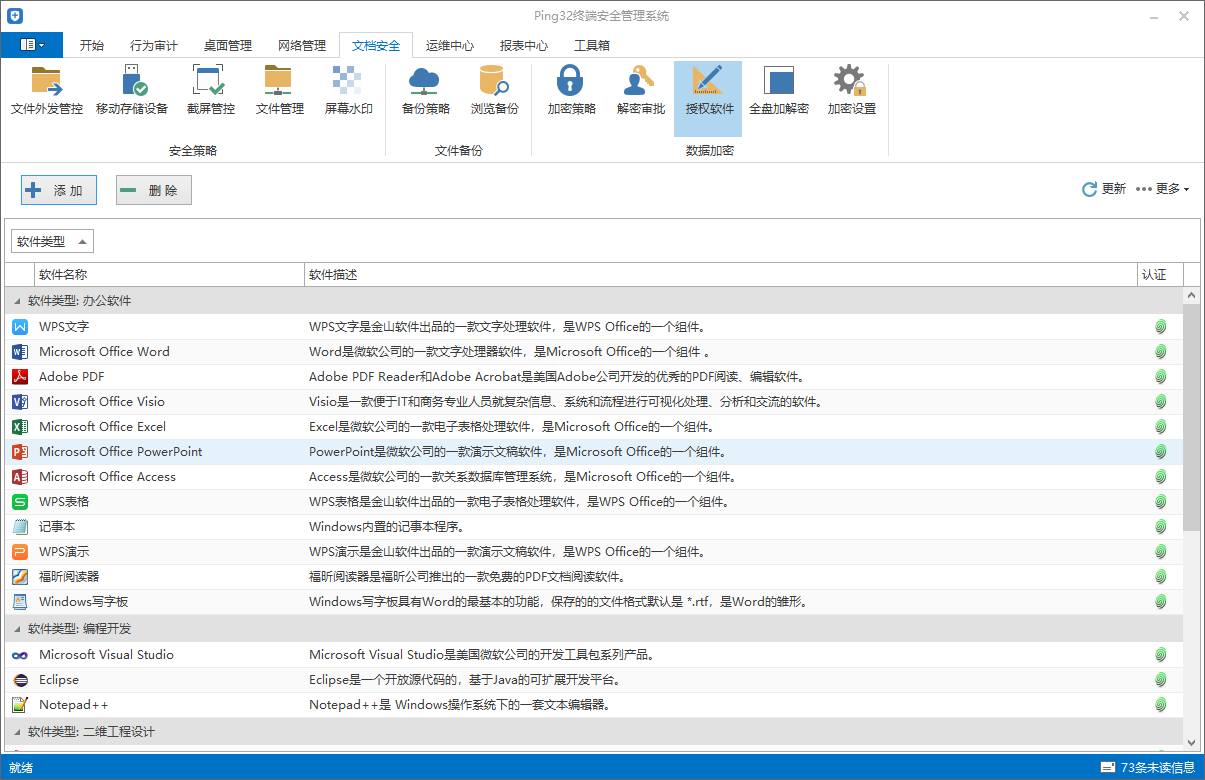Screen dimensions: 1205x780
Task: Click certification fingerprint for WPS文字
Action: pos(1161,327)
